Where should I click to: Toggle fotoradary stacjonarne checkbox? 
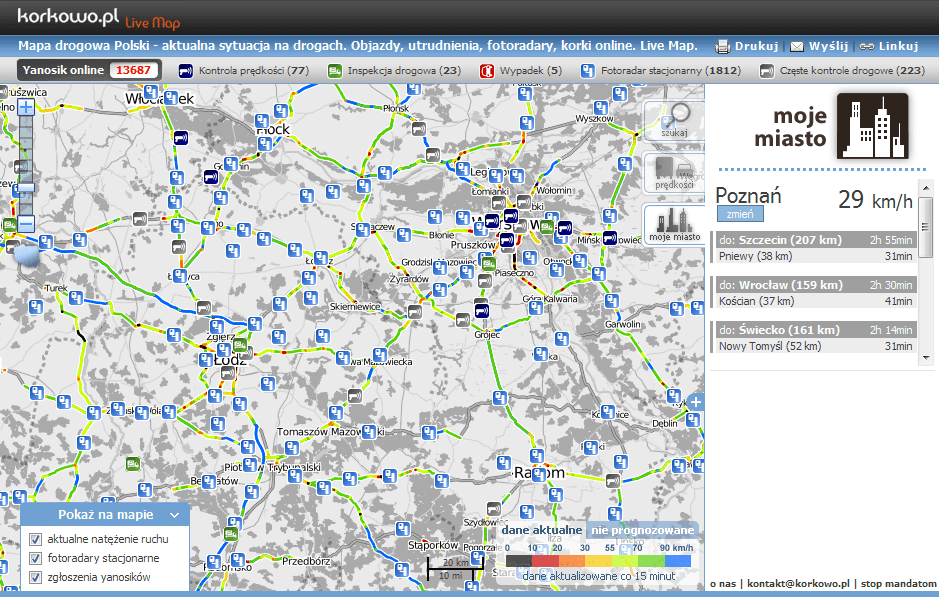(x=36, y=558)
